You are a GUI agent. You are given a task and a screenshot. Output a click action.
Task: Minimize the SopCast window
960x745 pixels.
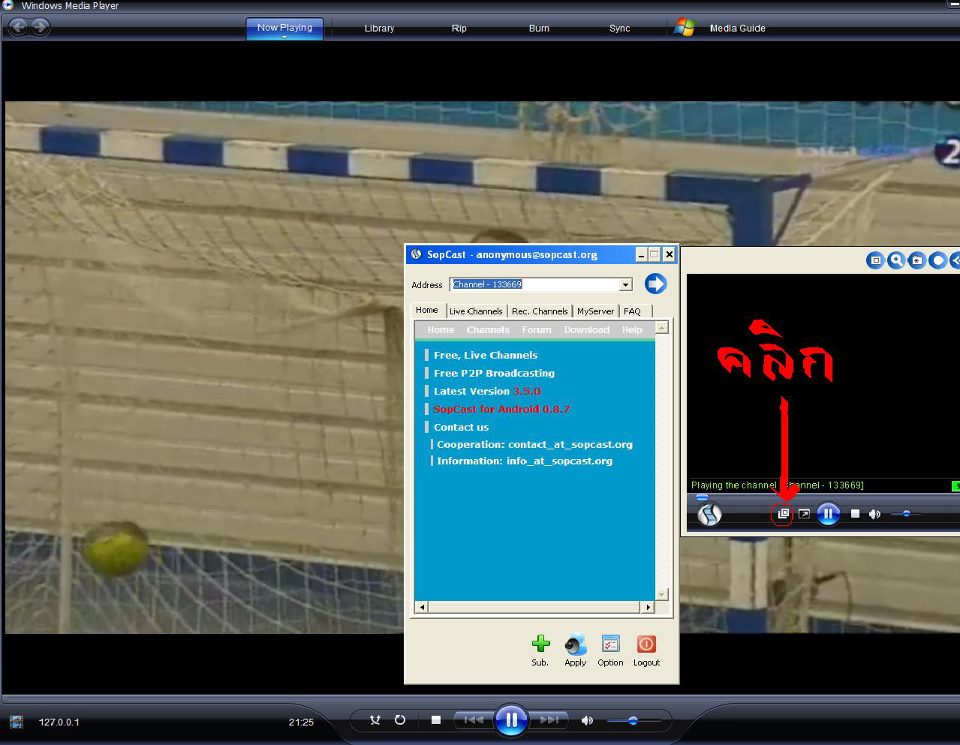(641, 255)
